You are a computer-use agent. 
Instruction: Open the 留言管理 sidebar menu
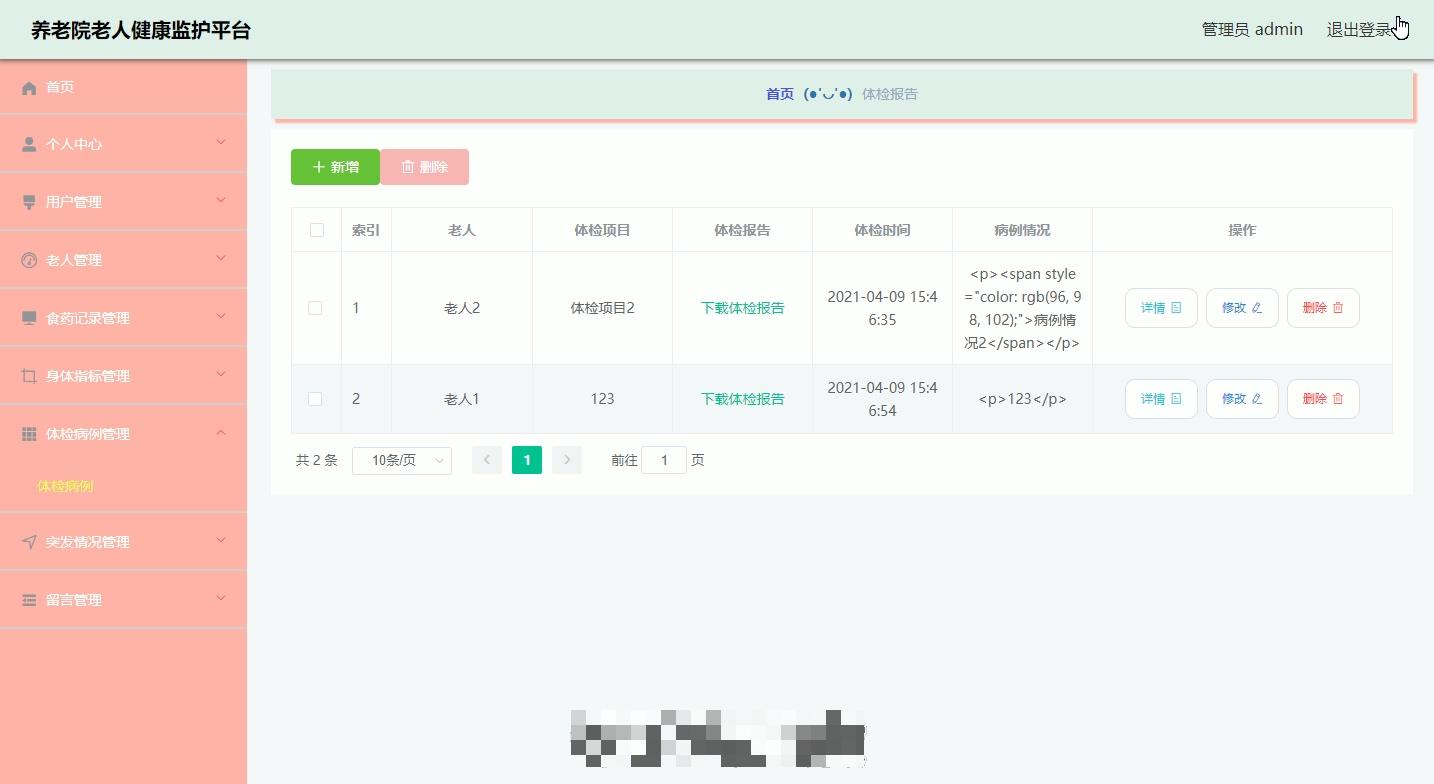point(123,600)
